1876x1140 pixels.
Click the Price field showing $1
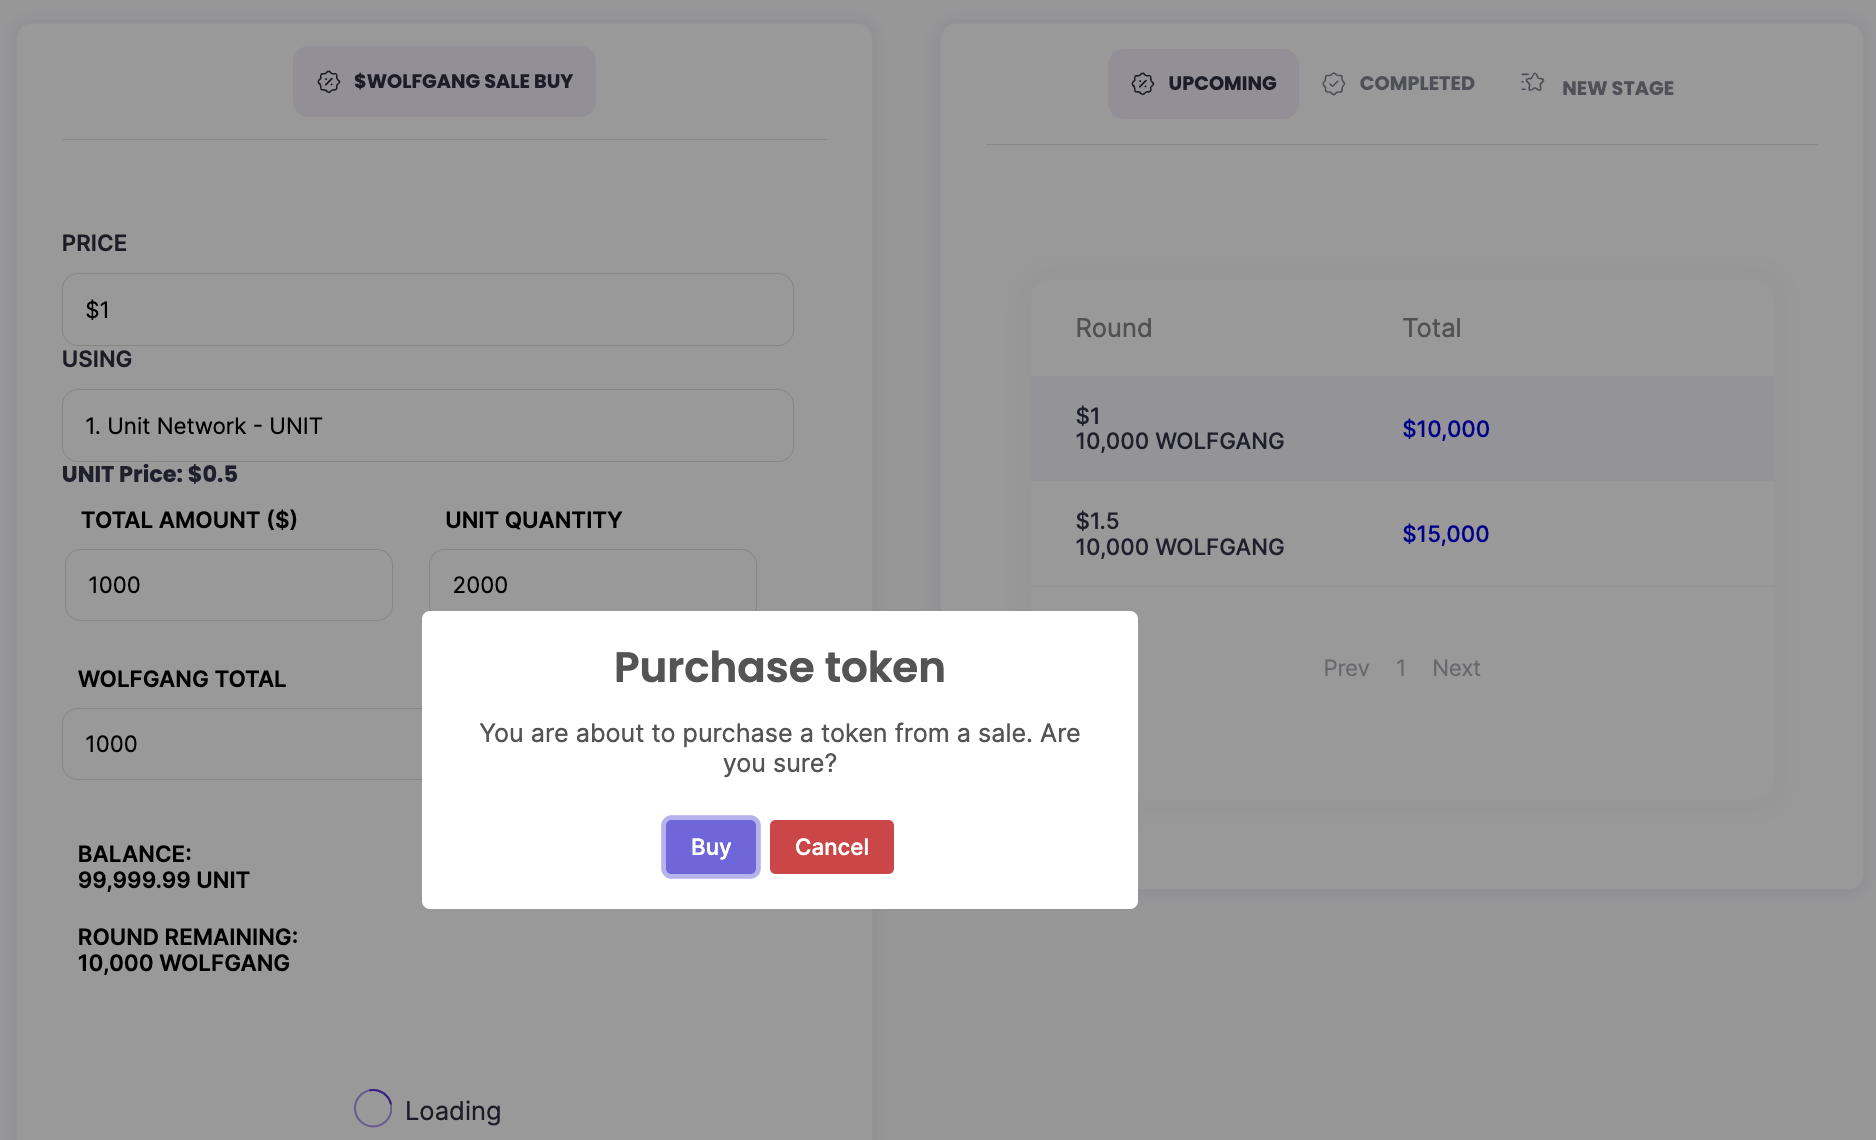click(x=428, y=310)
